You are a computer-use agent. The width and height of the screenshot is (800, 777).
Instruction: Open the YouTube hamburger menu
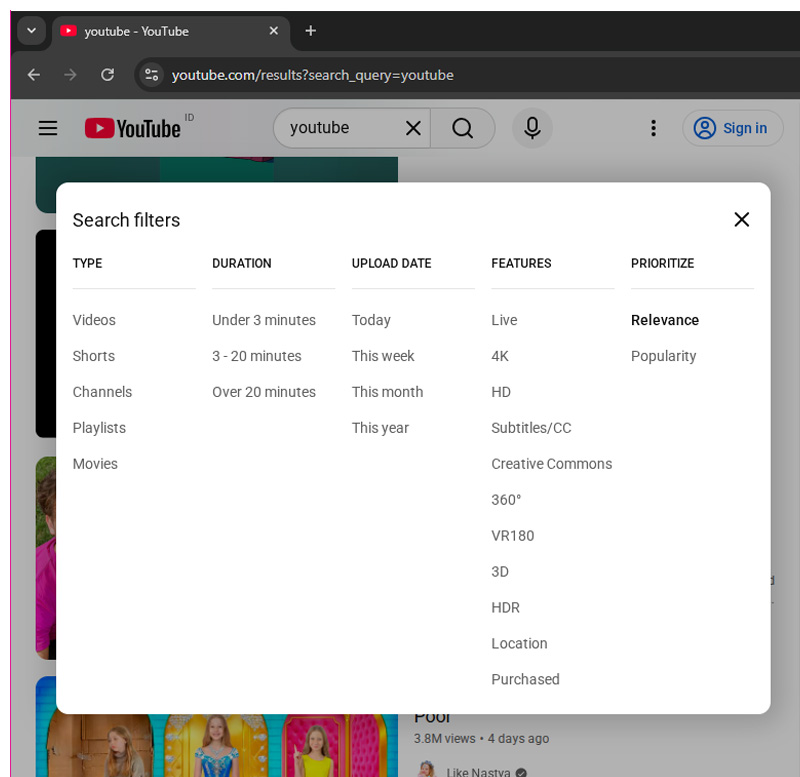click(47, 128)
